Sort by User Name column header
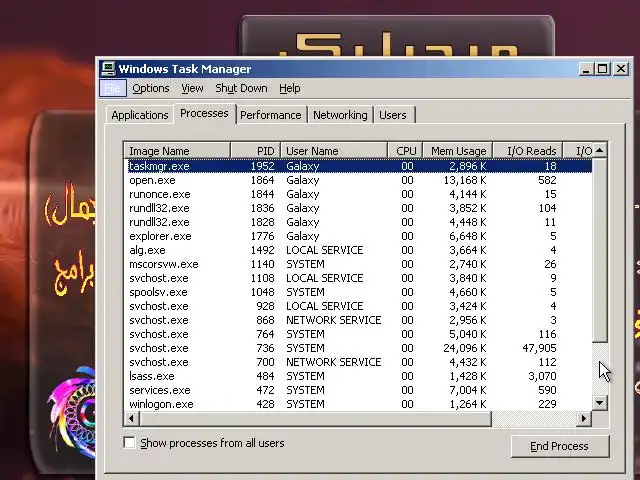The image size is (640, 480). (334, 151)
